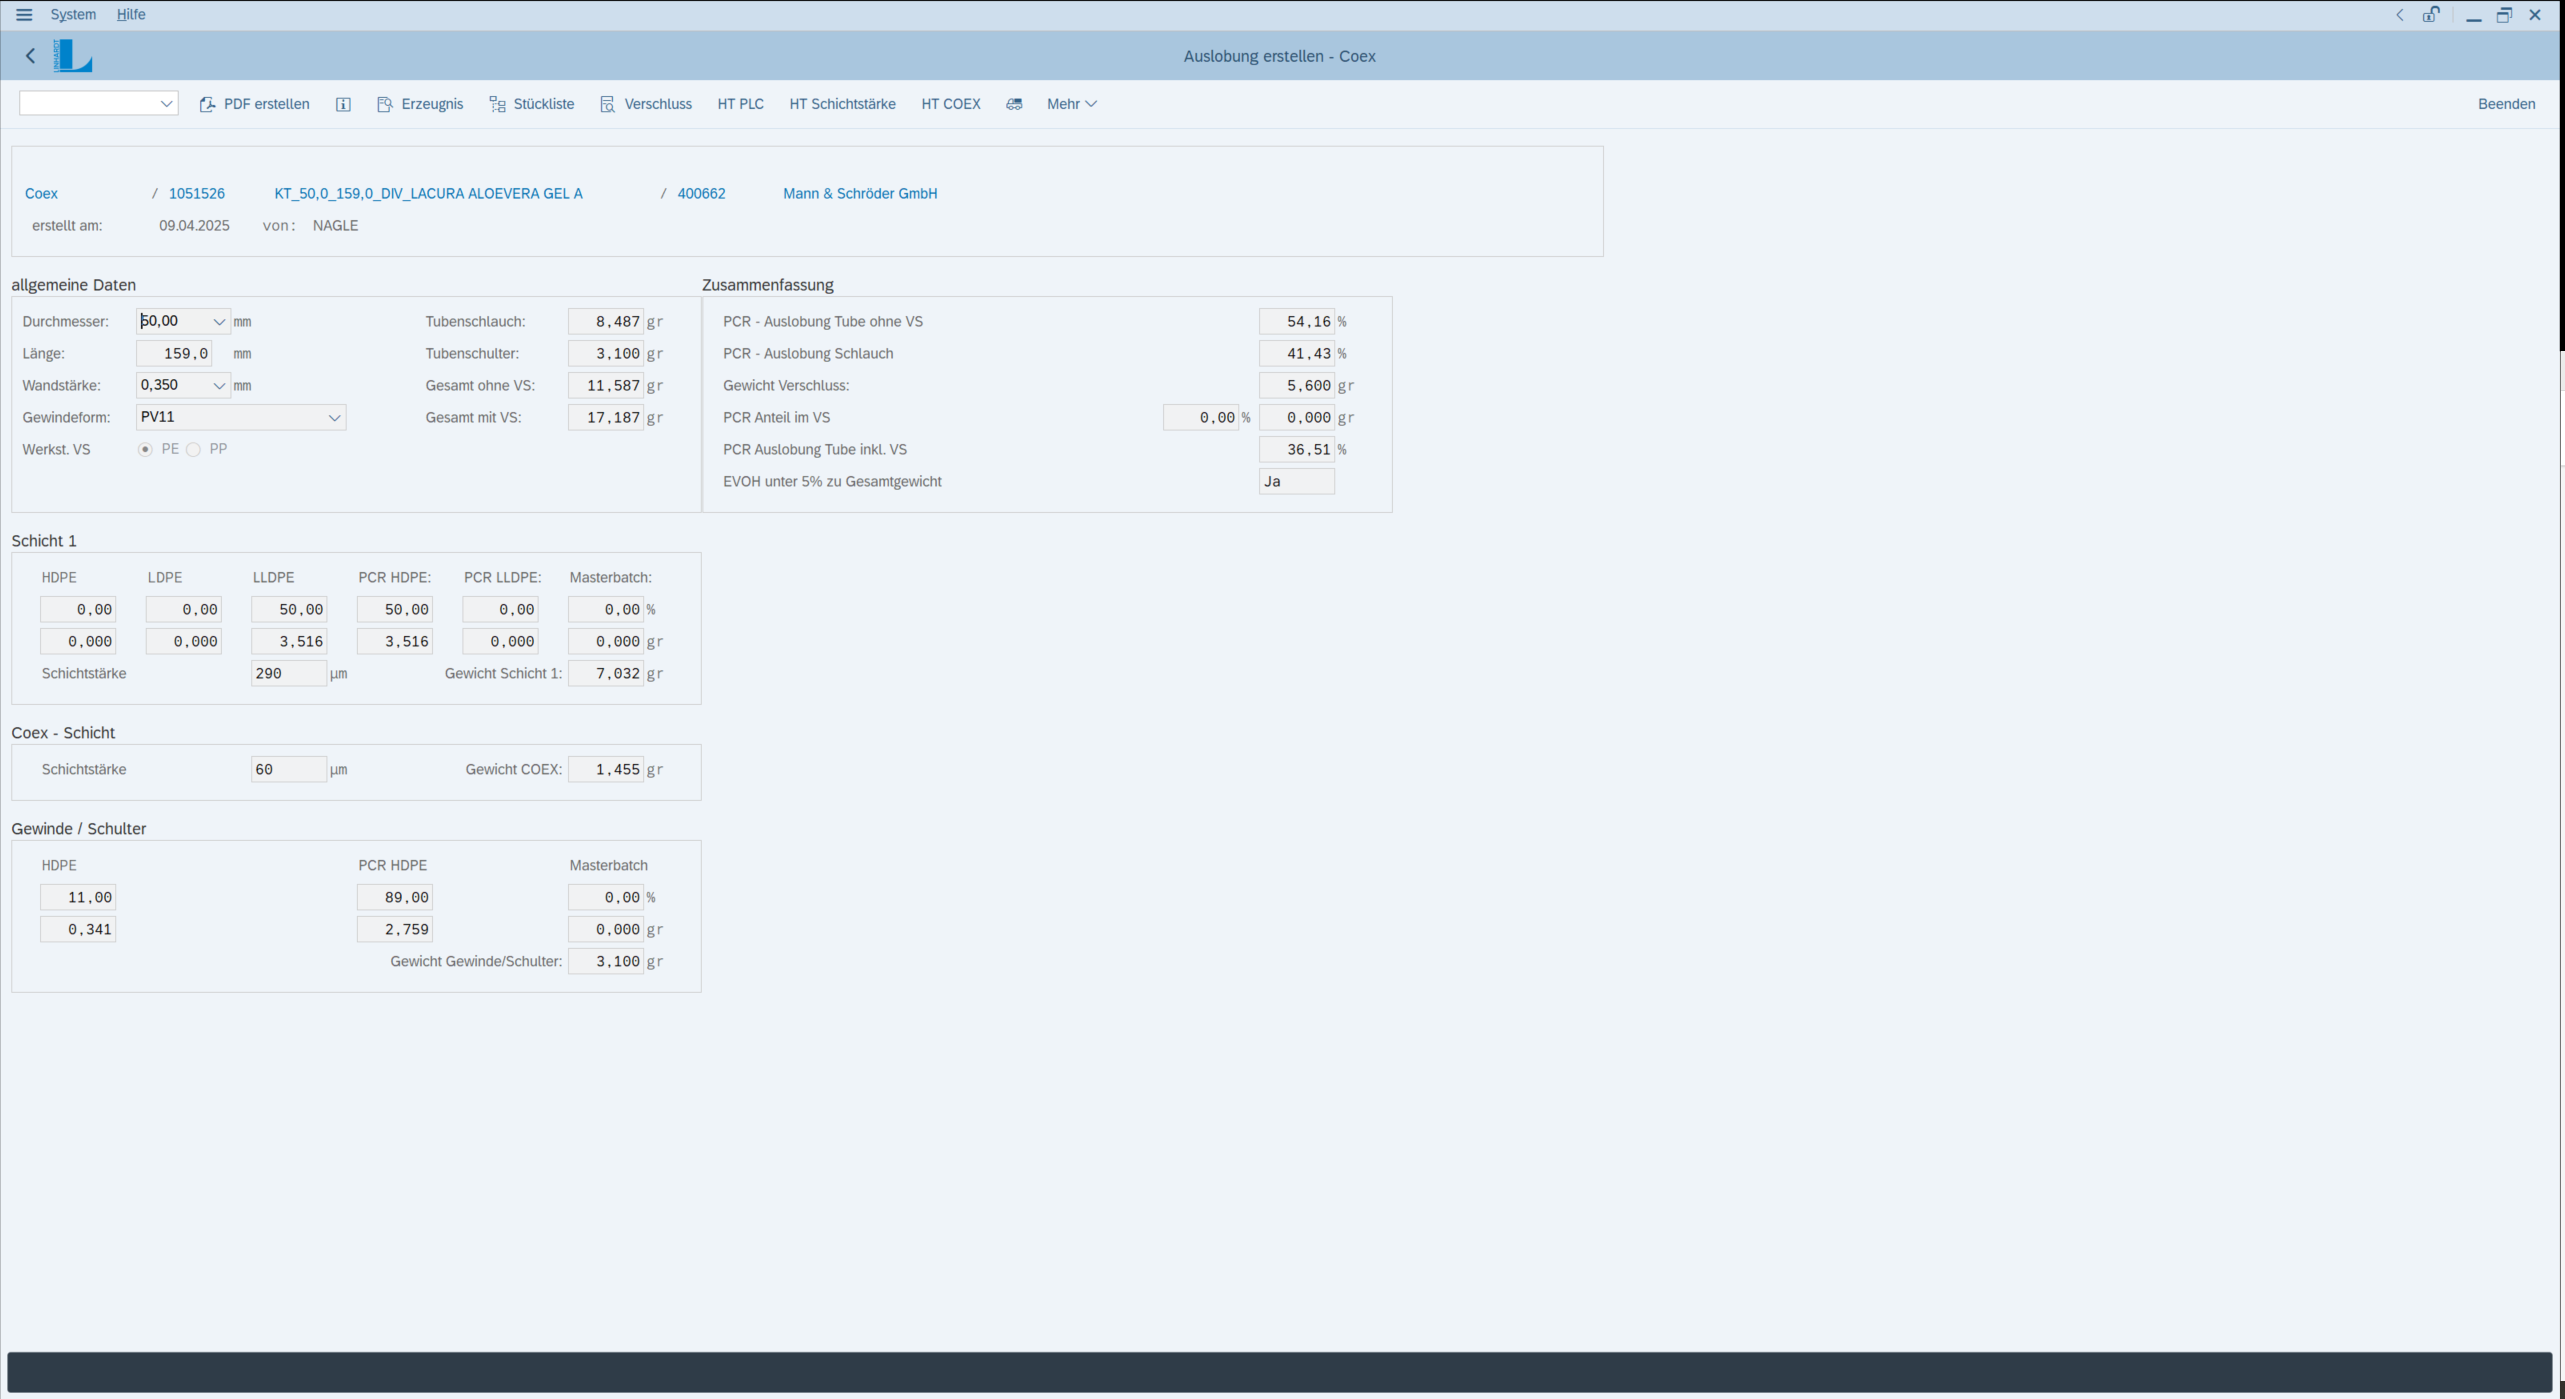
Task: Click the Coex-Schicht Schichtstärke input field
Action: (x=288, y=770)
